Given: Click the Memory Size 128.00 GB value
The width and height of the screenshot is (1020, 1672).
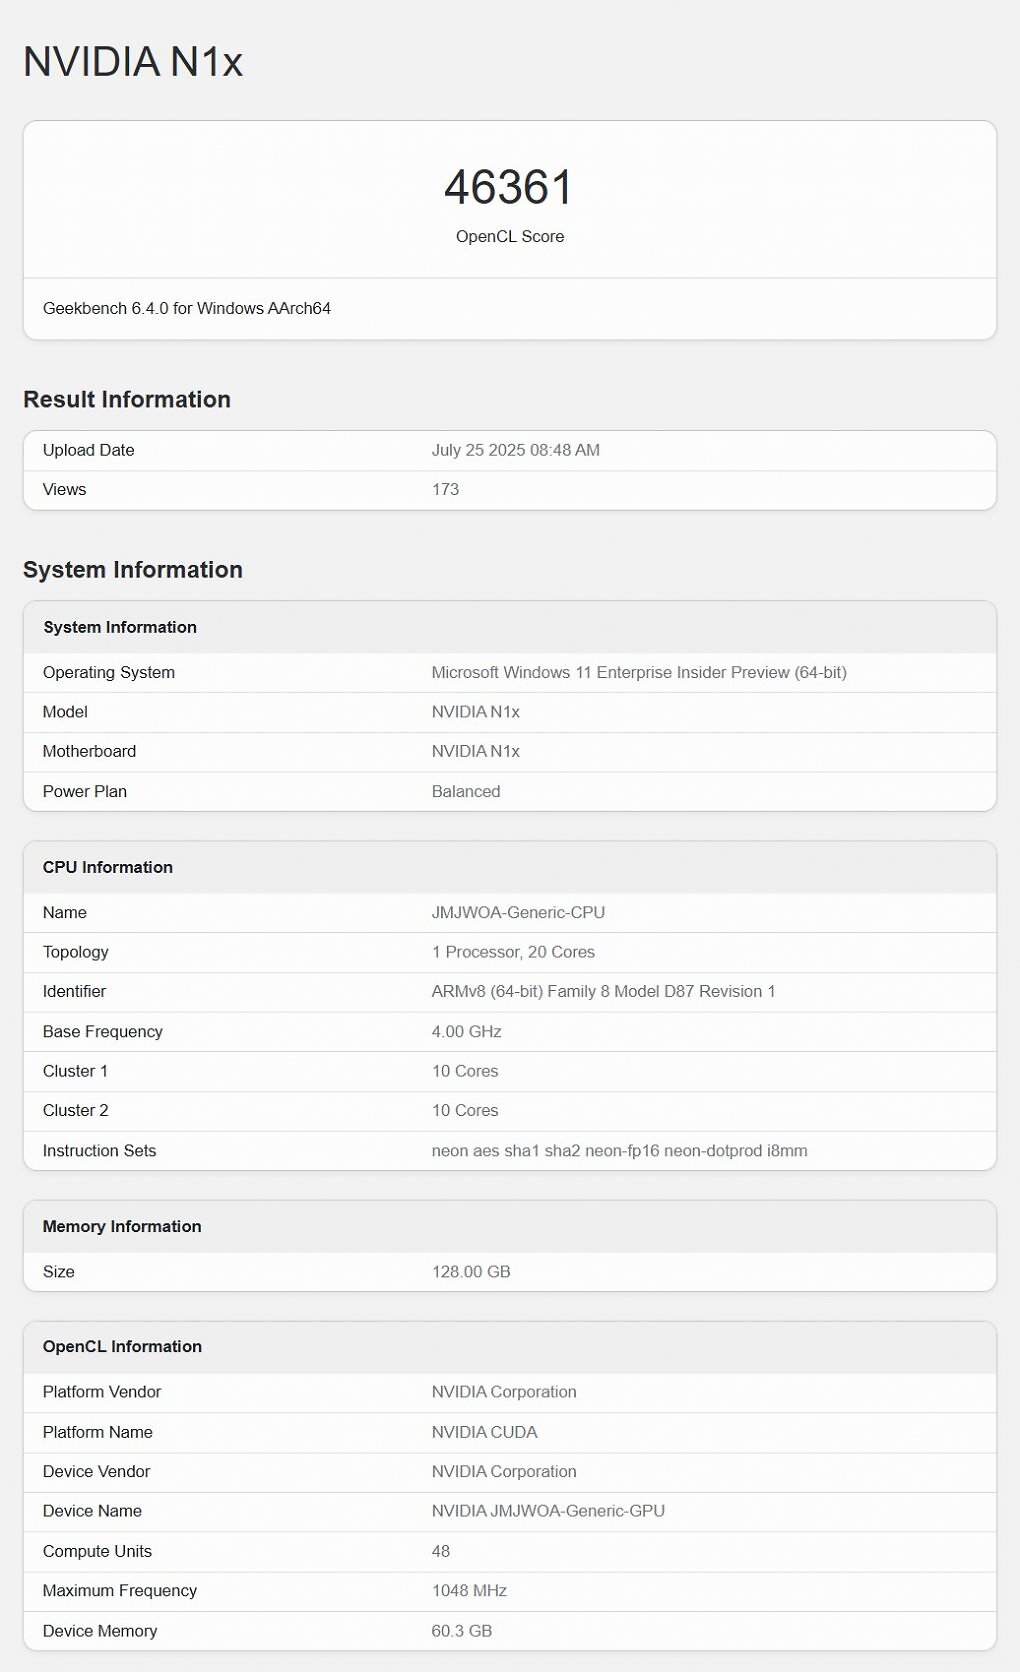Looking at the screenshot, I should pyautogui.click(x=471, y=1272).
